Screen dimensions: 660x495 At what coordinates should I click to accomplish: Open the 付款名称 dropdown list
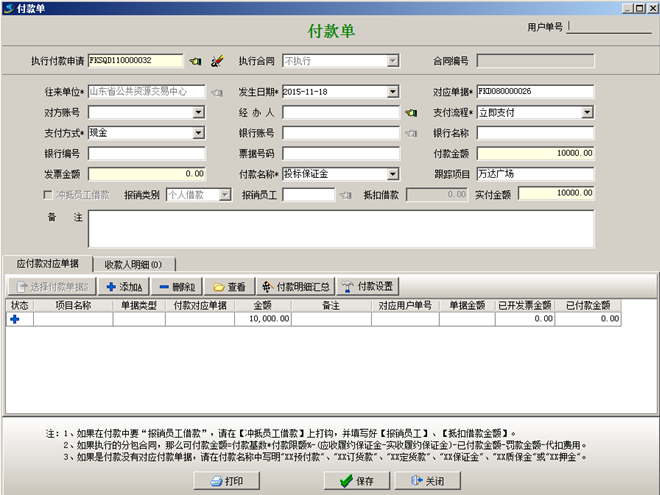tap(395, 174)
